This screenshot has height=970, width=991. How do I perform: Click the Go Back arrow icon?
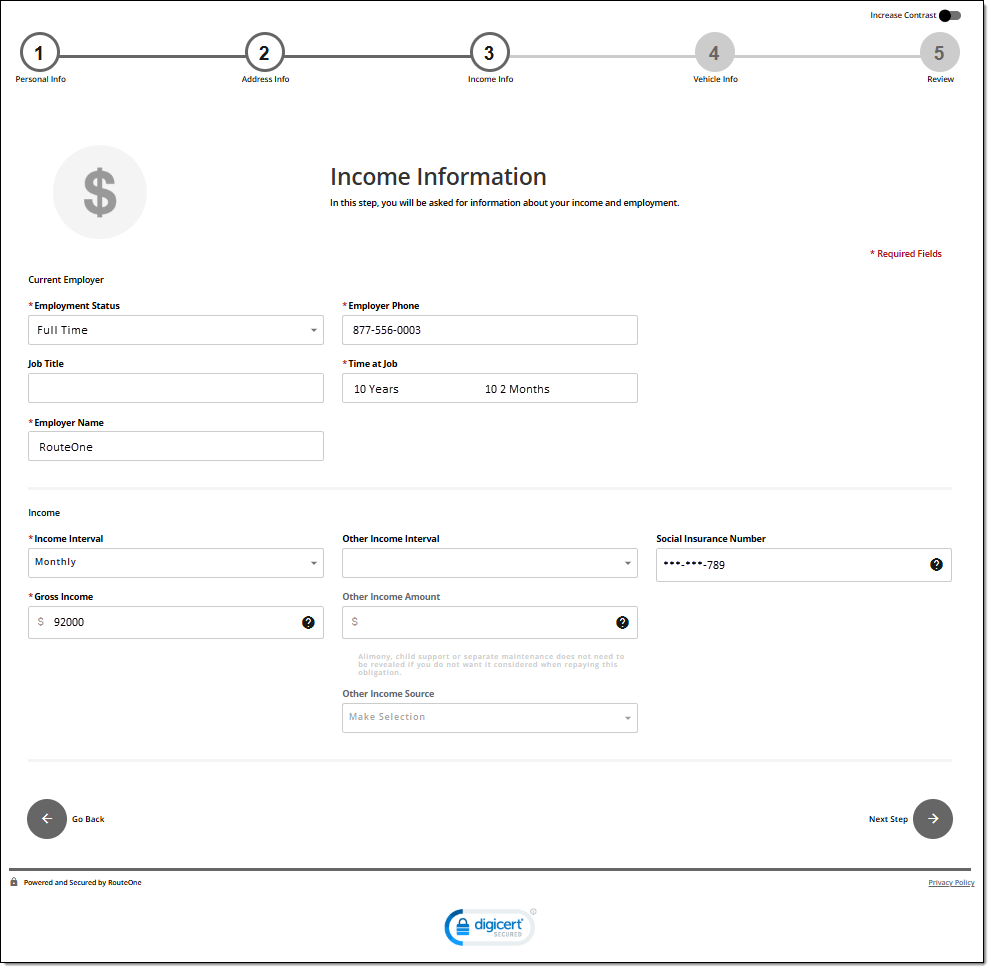(x=47, y=819)
